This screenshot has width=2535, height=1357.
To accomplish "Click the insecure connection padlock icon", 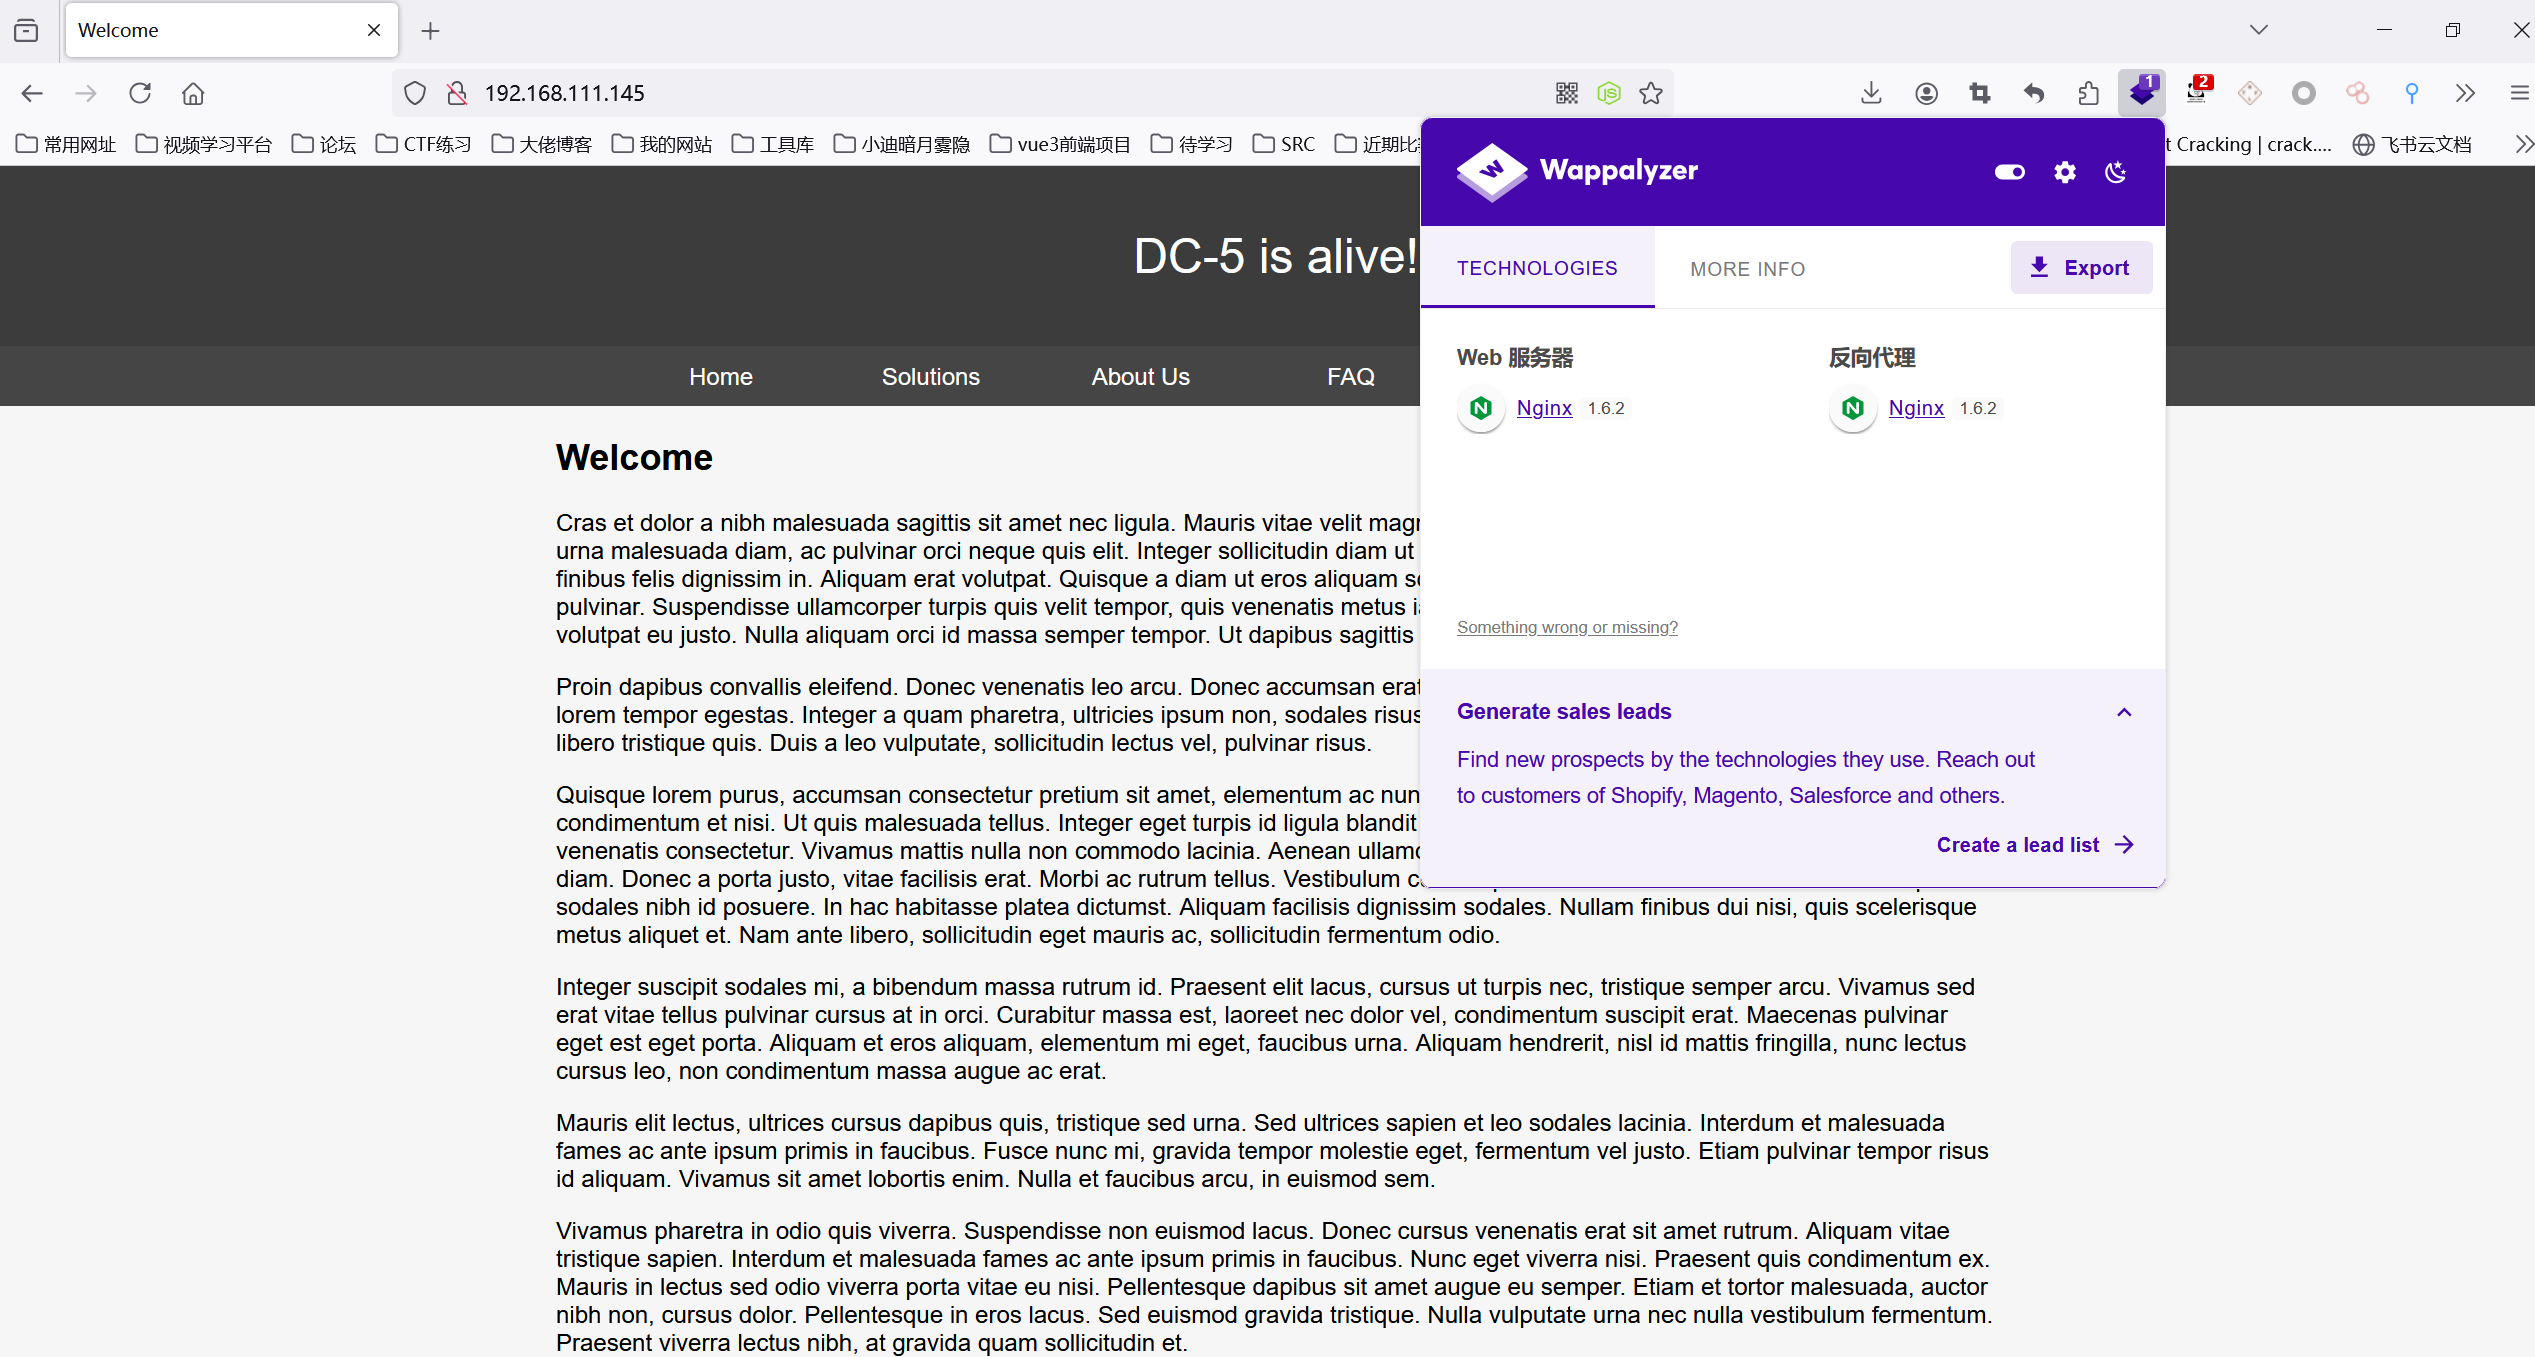I will [x=457, y=93].
